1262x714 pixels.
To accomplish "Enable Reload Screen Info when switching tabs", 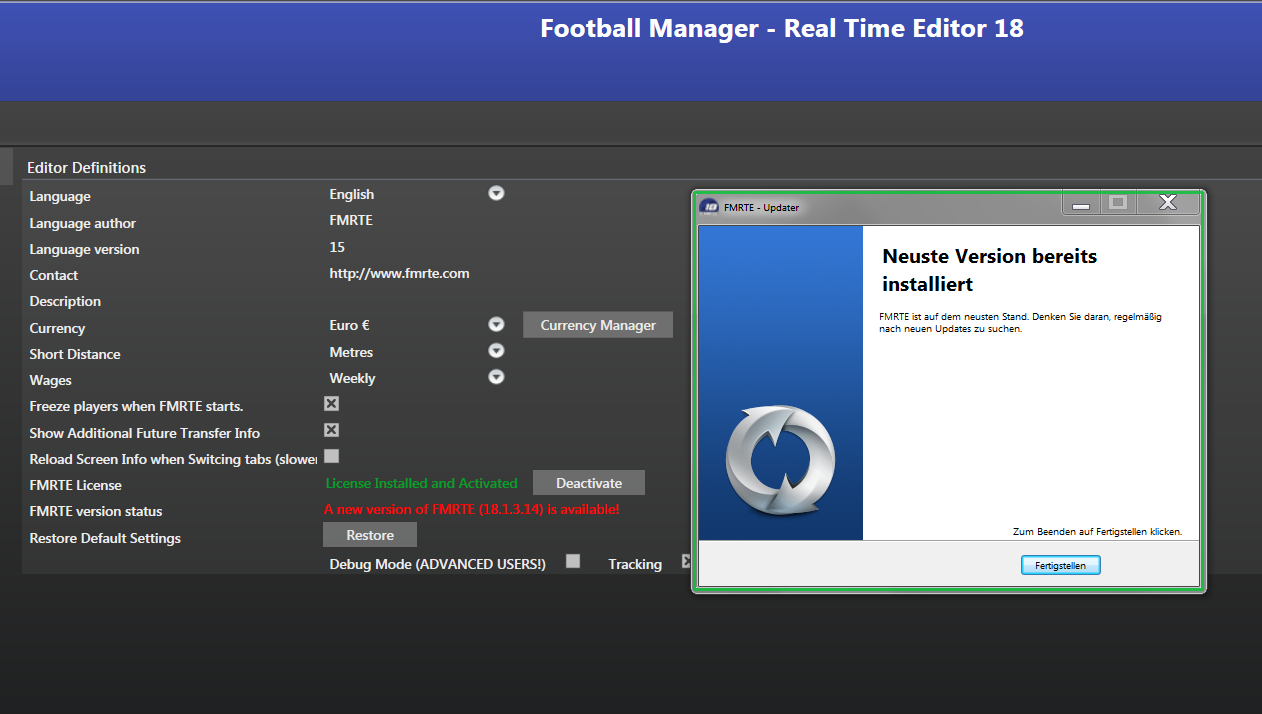I will (x=332, y=456).
